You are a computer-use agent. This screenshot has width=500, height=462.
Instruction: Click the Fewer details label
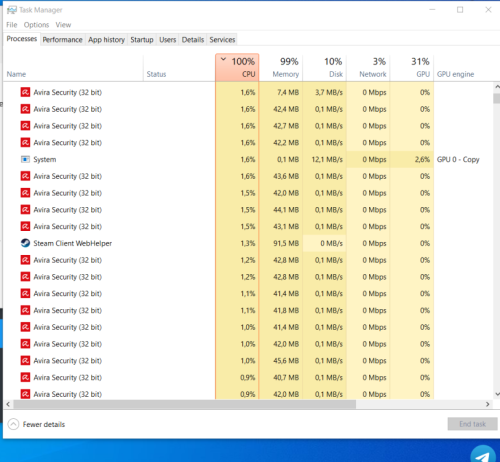(x=44, y=424)
